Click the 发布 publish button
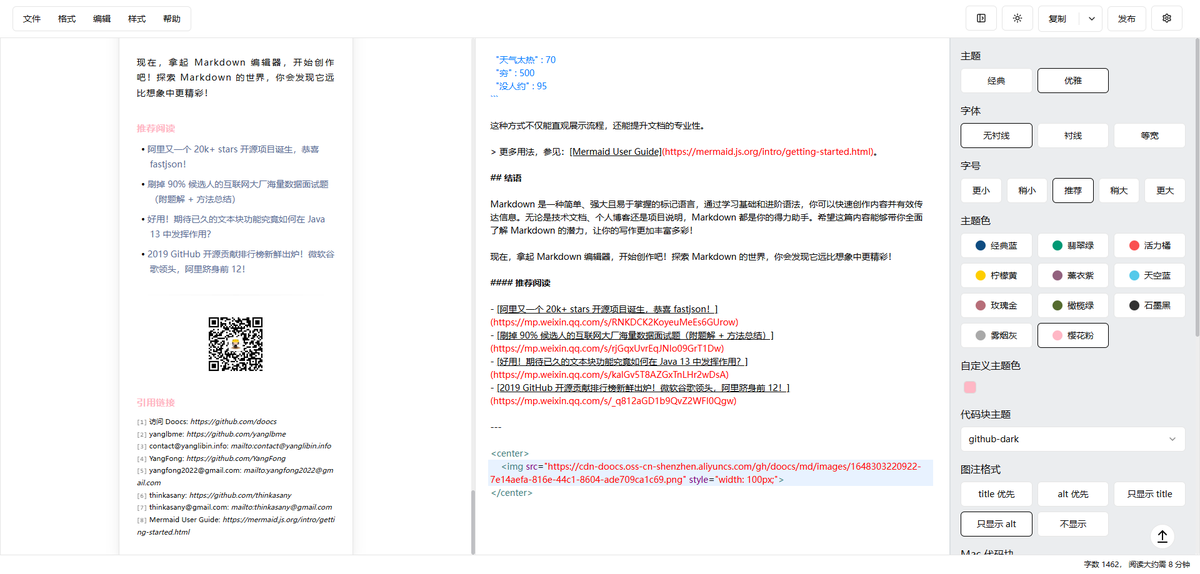 pyautogui.click(x=1126, y=18)
